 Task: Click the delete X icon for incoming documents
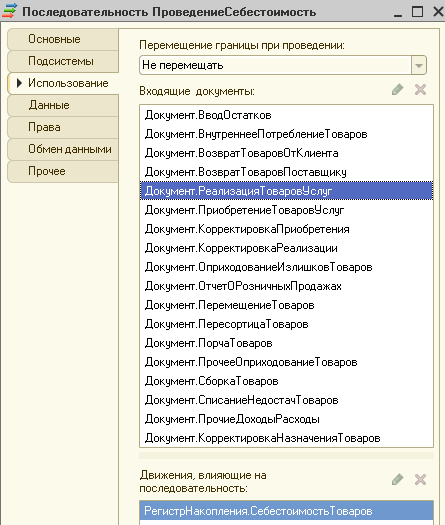pyautogui.click(x=420, y=90)
